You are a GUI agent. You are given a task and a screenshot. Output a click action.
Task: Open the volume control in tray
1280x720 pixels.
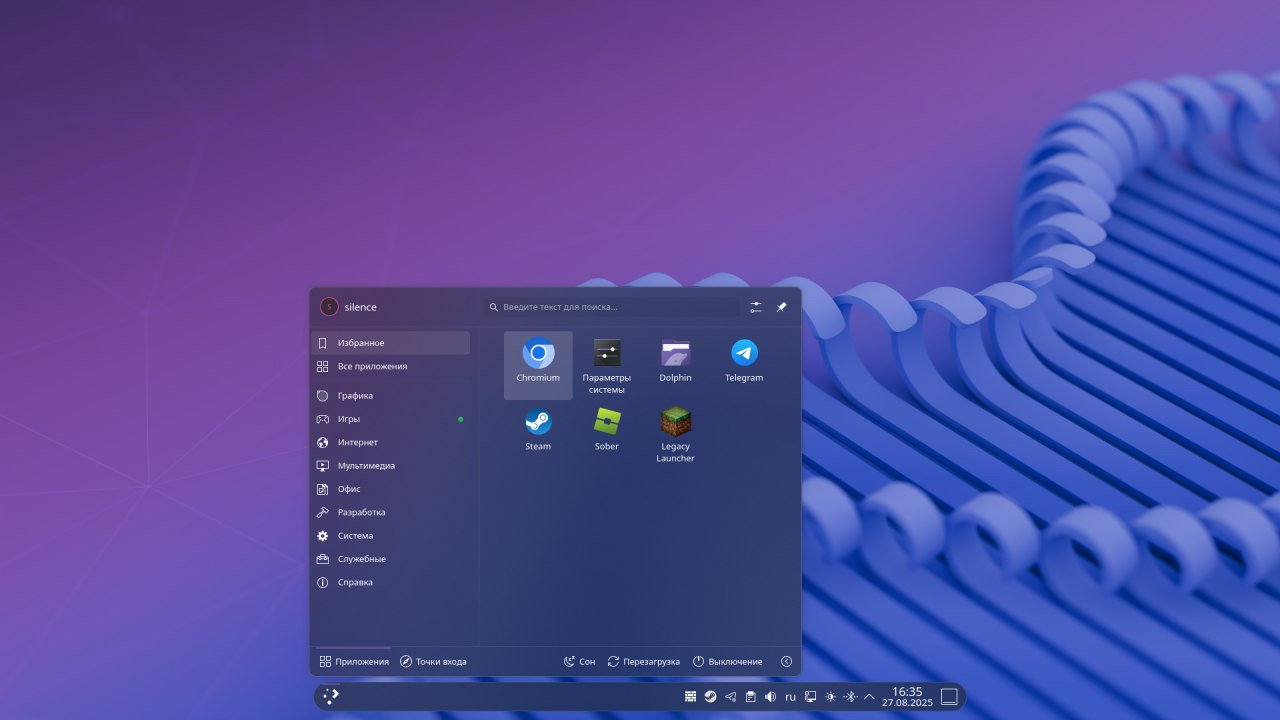pyautogui.click(x=770, y=697)
